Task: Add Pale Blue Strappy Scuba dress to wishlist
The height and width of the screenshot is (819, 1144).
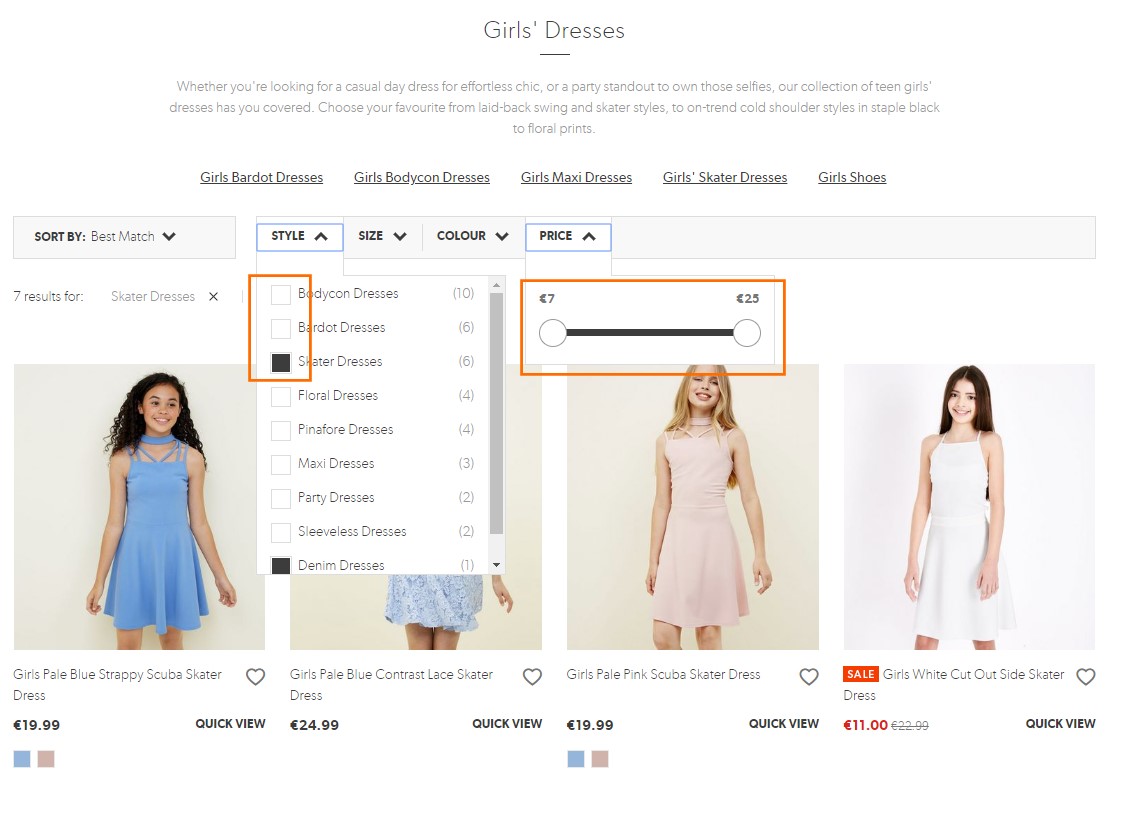Action: tap(255, 677)
